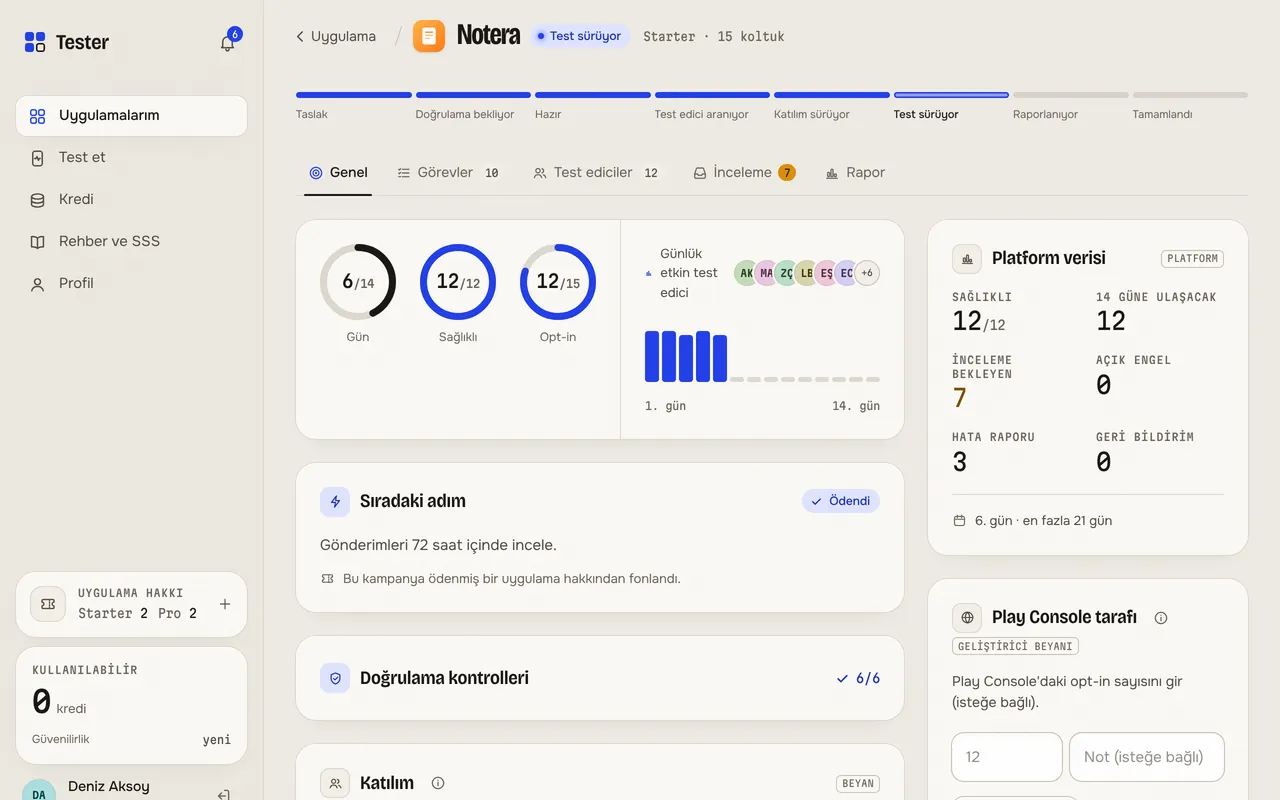Screen dimensions: 1280x800
Task: Click the Raporlanıyor progress step
Action: coord(1071,106)
